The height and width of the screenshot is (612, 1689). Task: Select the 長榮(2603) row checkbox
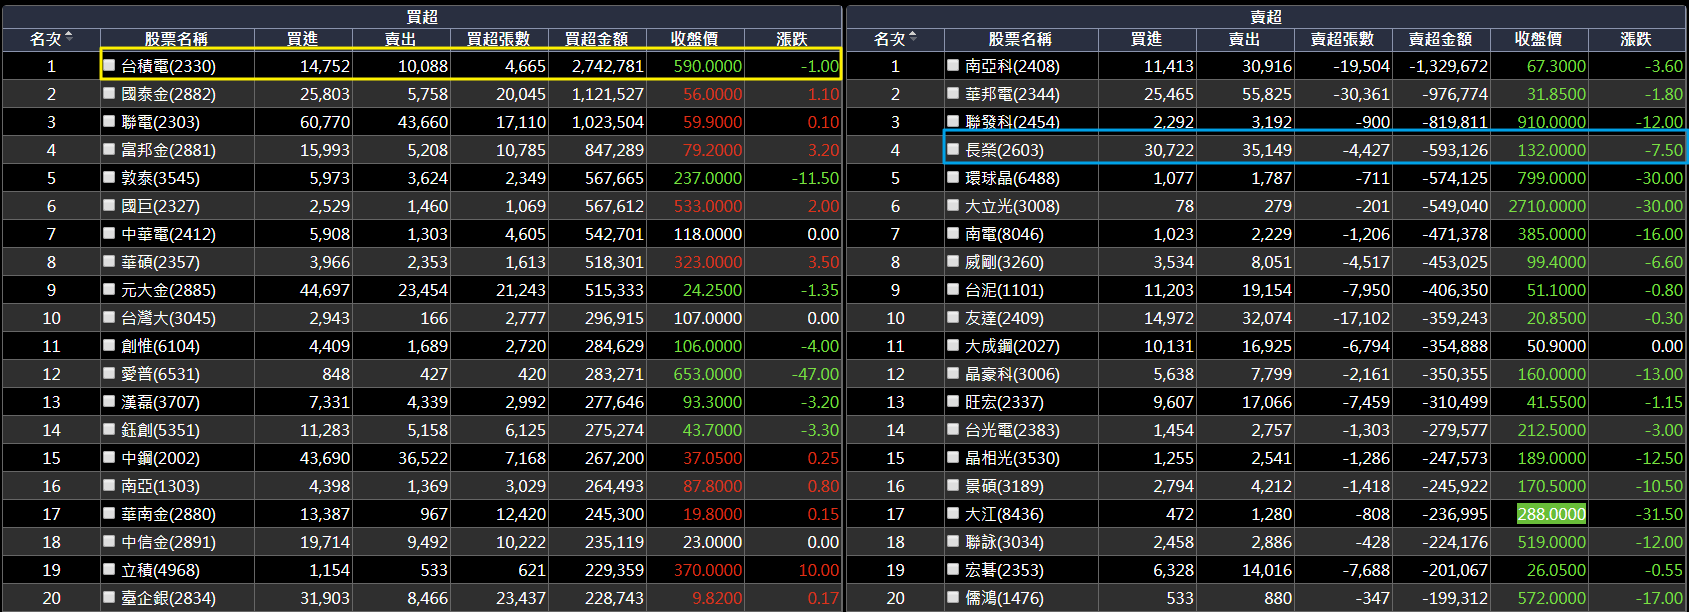coord(954,149)
